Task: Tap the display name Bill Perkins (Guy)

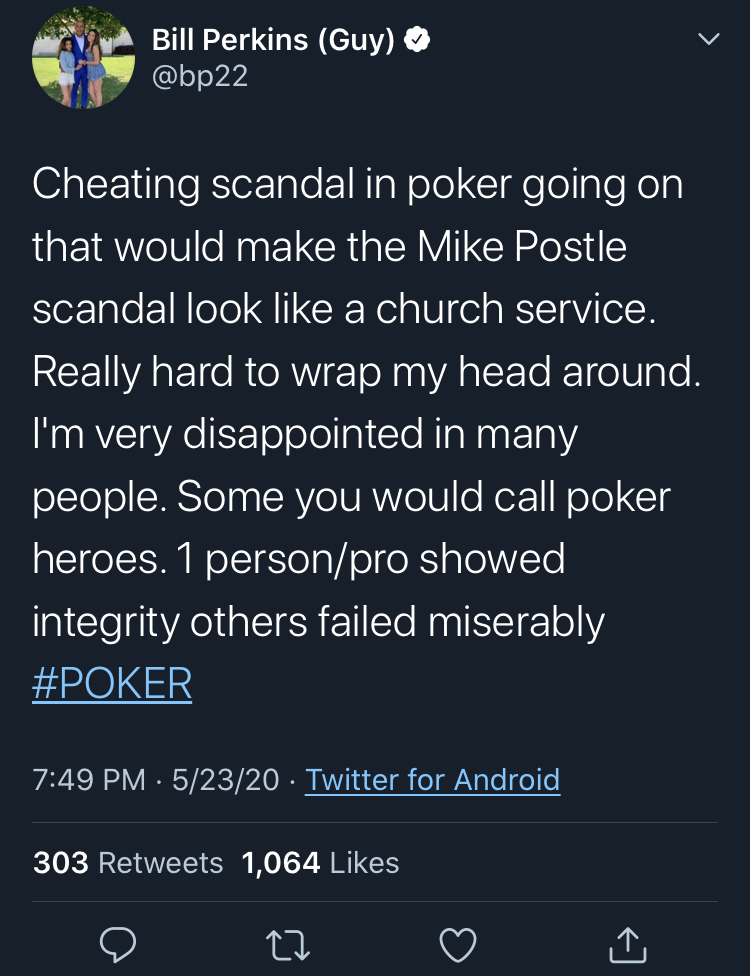Action: 273,41
